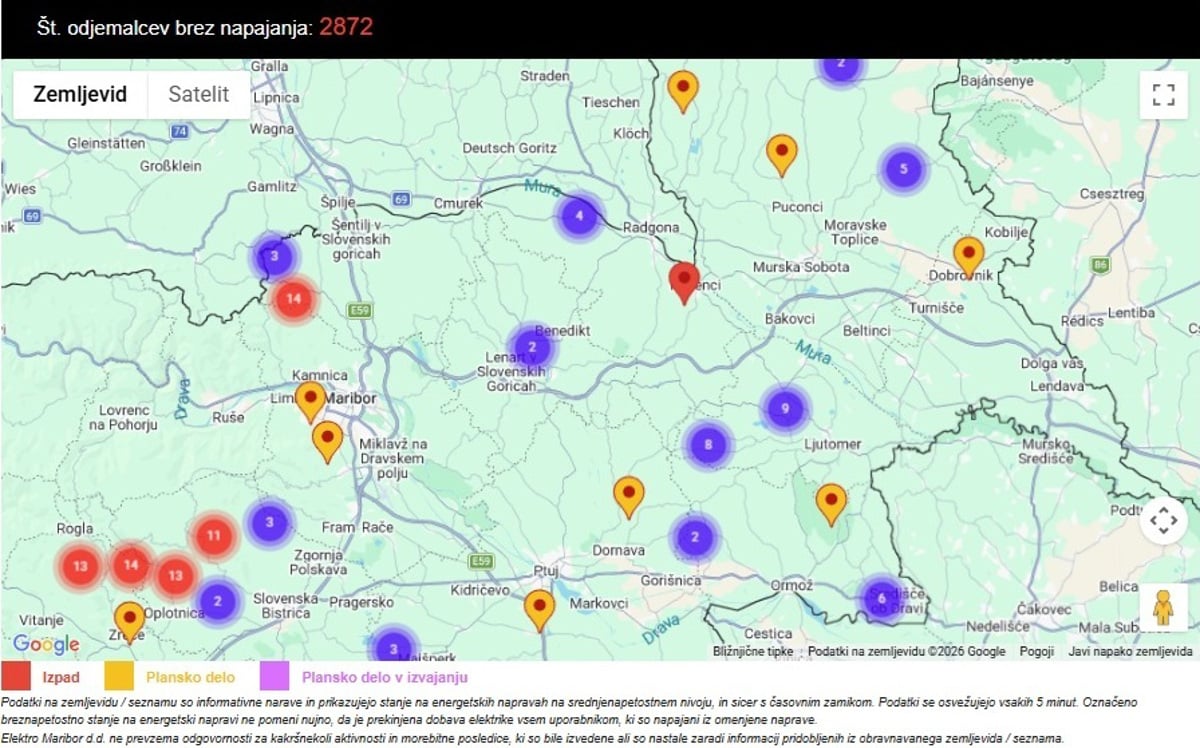Toggle fullscreen map view
Viewport: 1200px width, 748px height.
click(1163, 95)
